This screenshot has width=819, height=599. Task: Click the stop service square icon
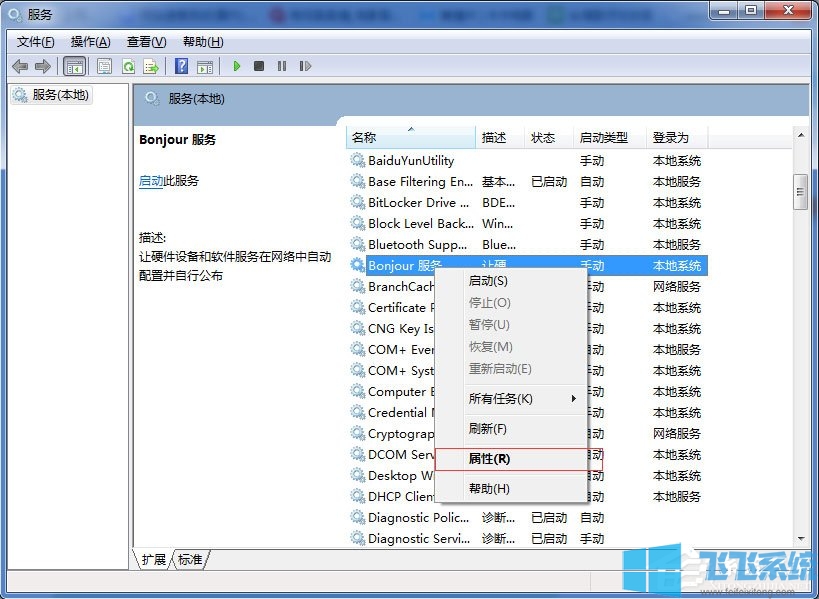259,66
